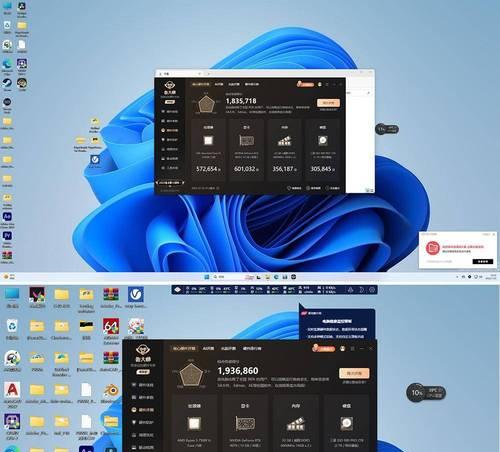Select the graphics card score 601,032
500x452 pixels.
245,169
